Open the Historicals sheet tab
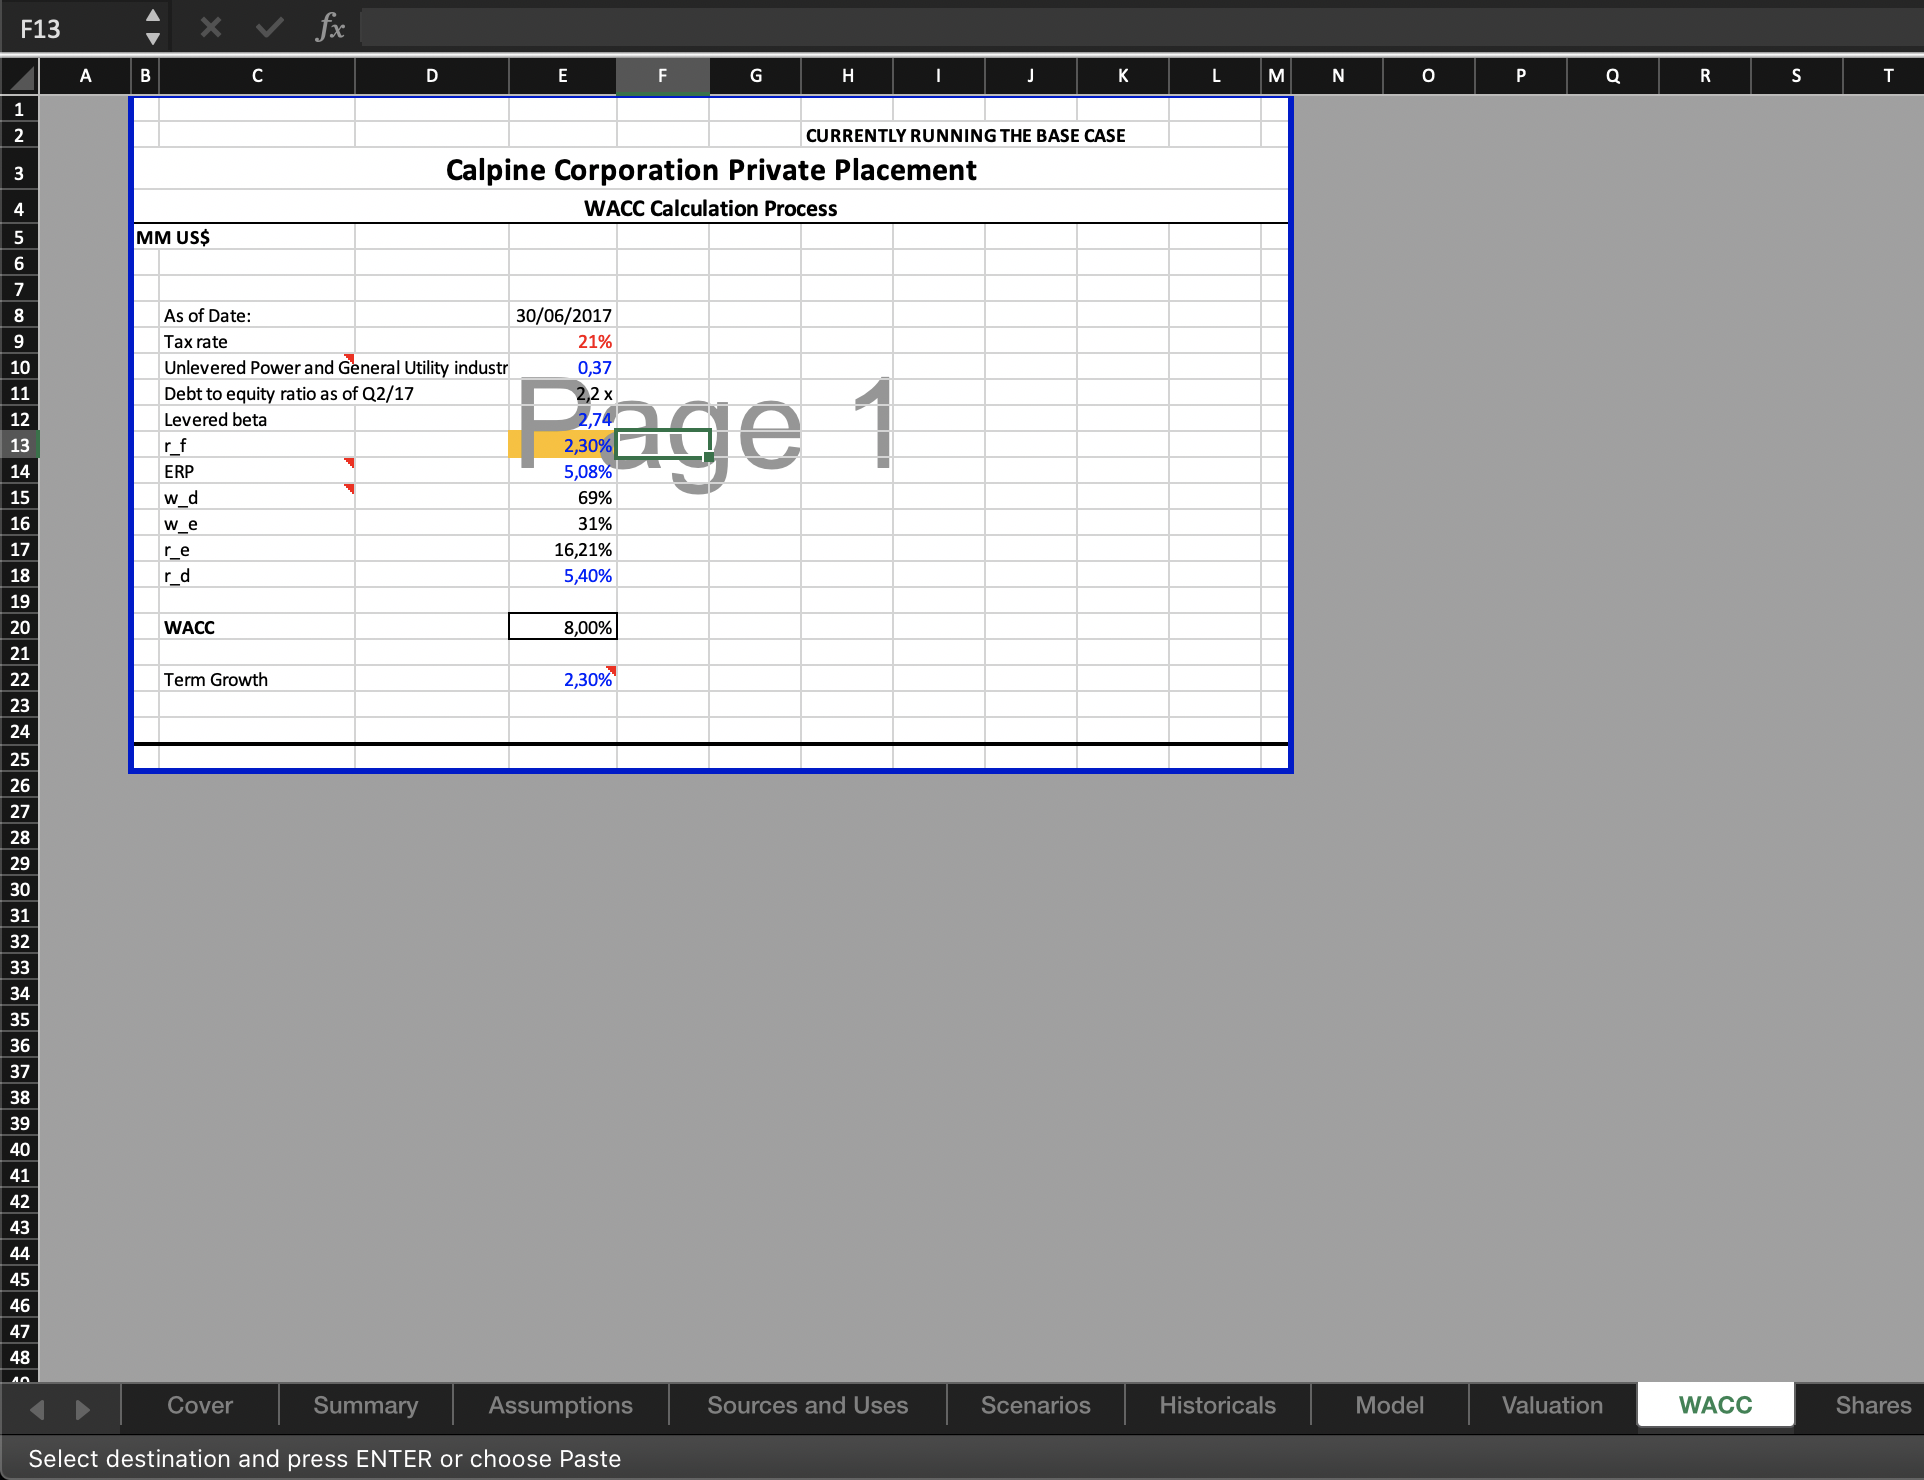This screenshot has width=1924, height=1480. click(x=1218, y=1405)
